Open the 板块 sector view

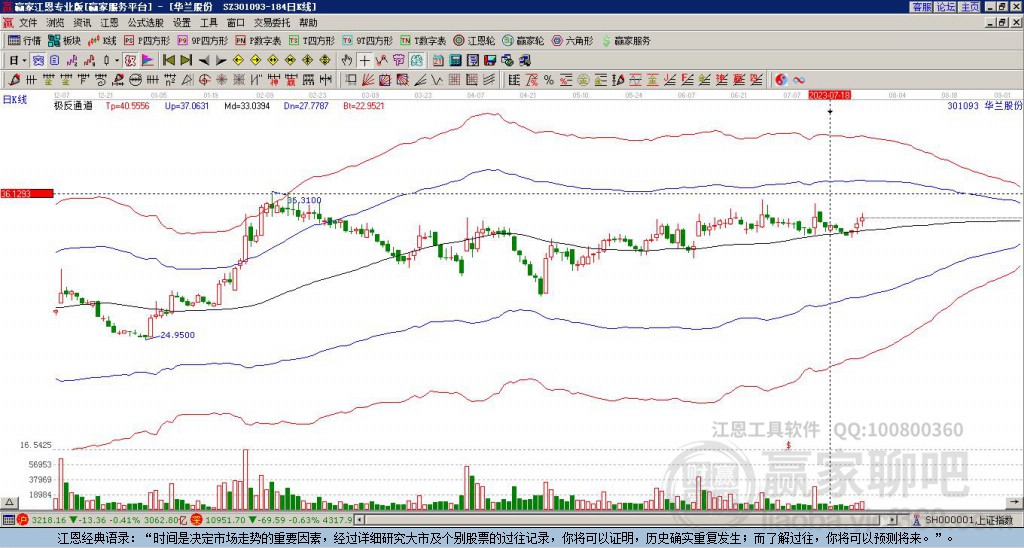[x=64, y=40]
